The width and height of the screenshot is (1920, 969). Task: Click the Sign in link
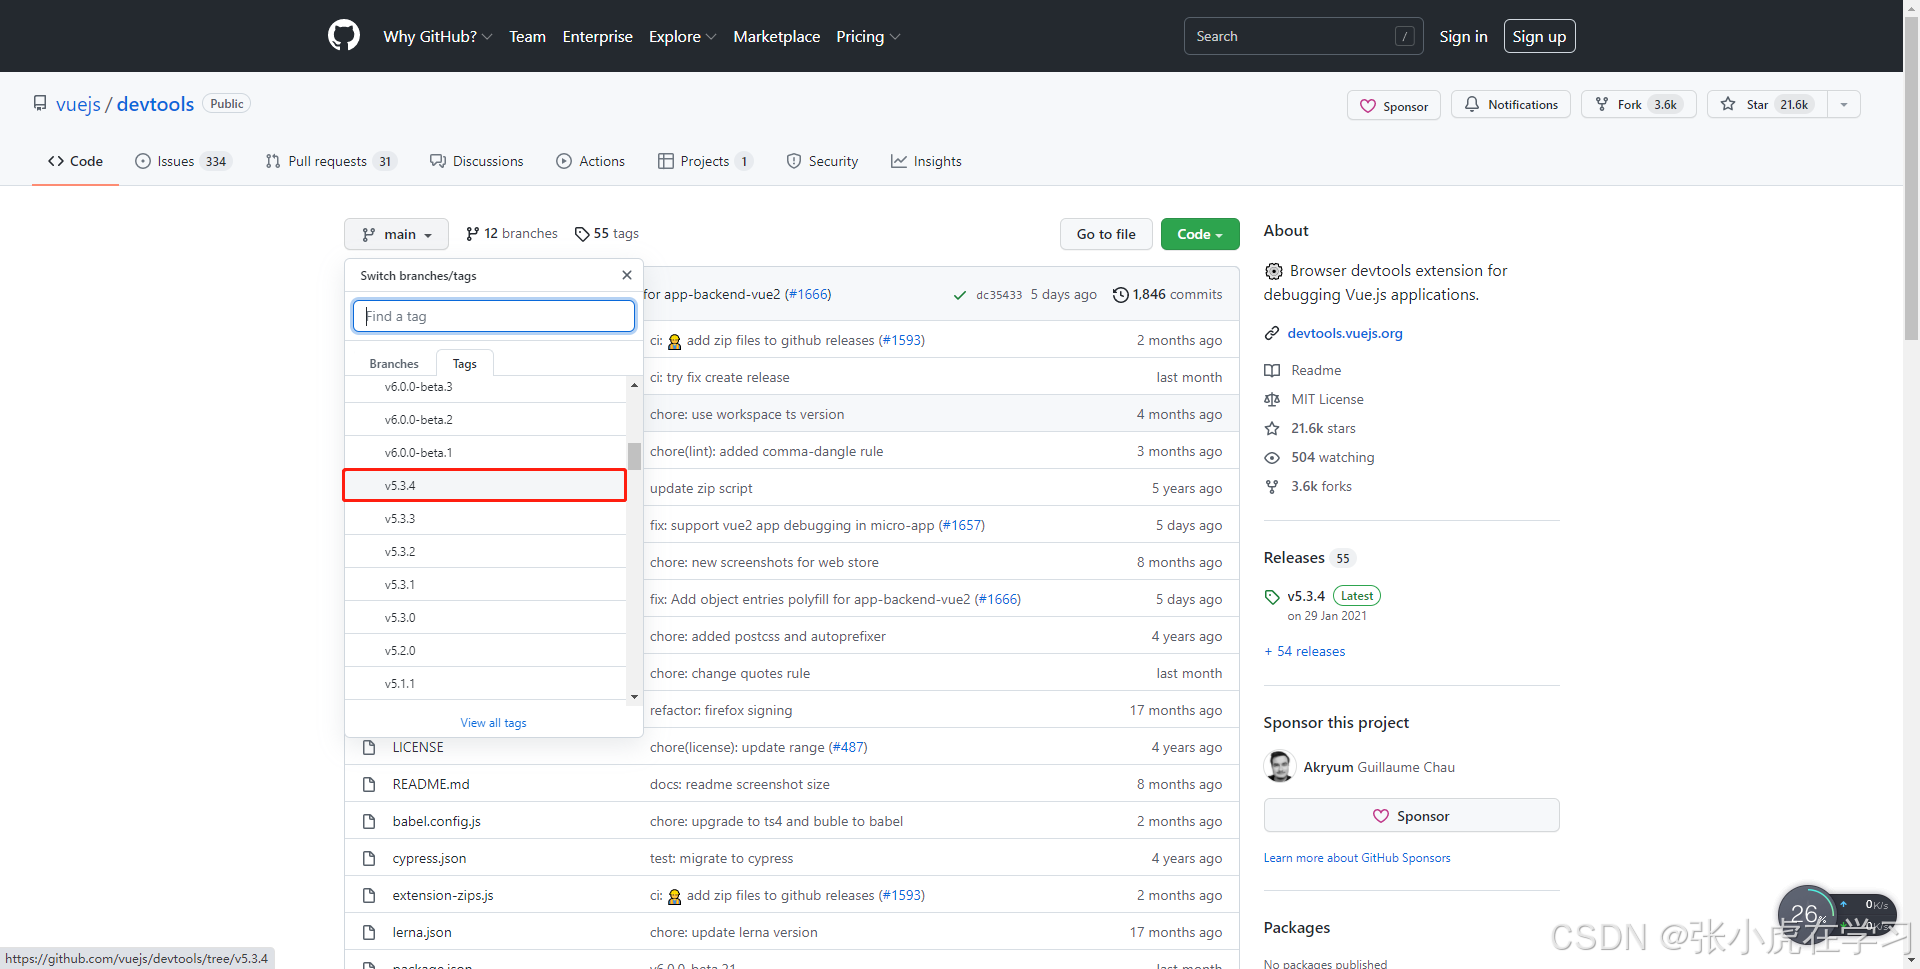point(1463,36)
